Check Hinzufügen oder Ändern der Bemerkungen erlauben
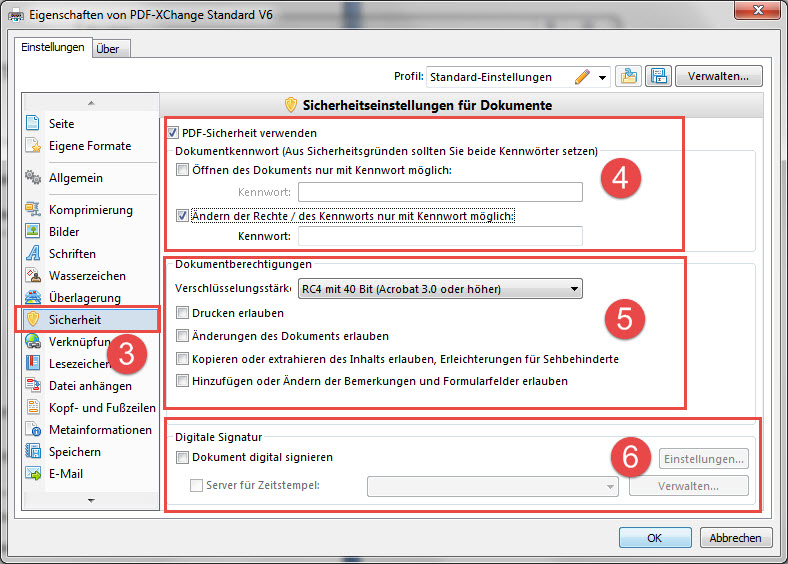The width and height of the screenshot is (788, 564). pyautogui.click(x=182, y=381)
